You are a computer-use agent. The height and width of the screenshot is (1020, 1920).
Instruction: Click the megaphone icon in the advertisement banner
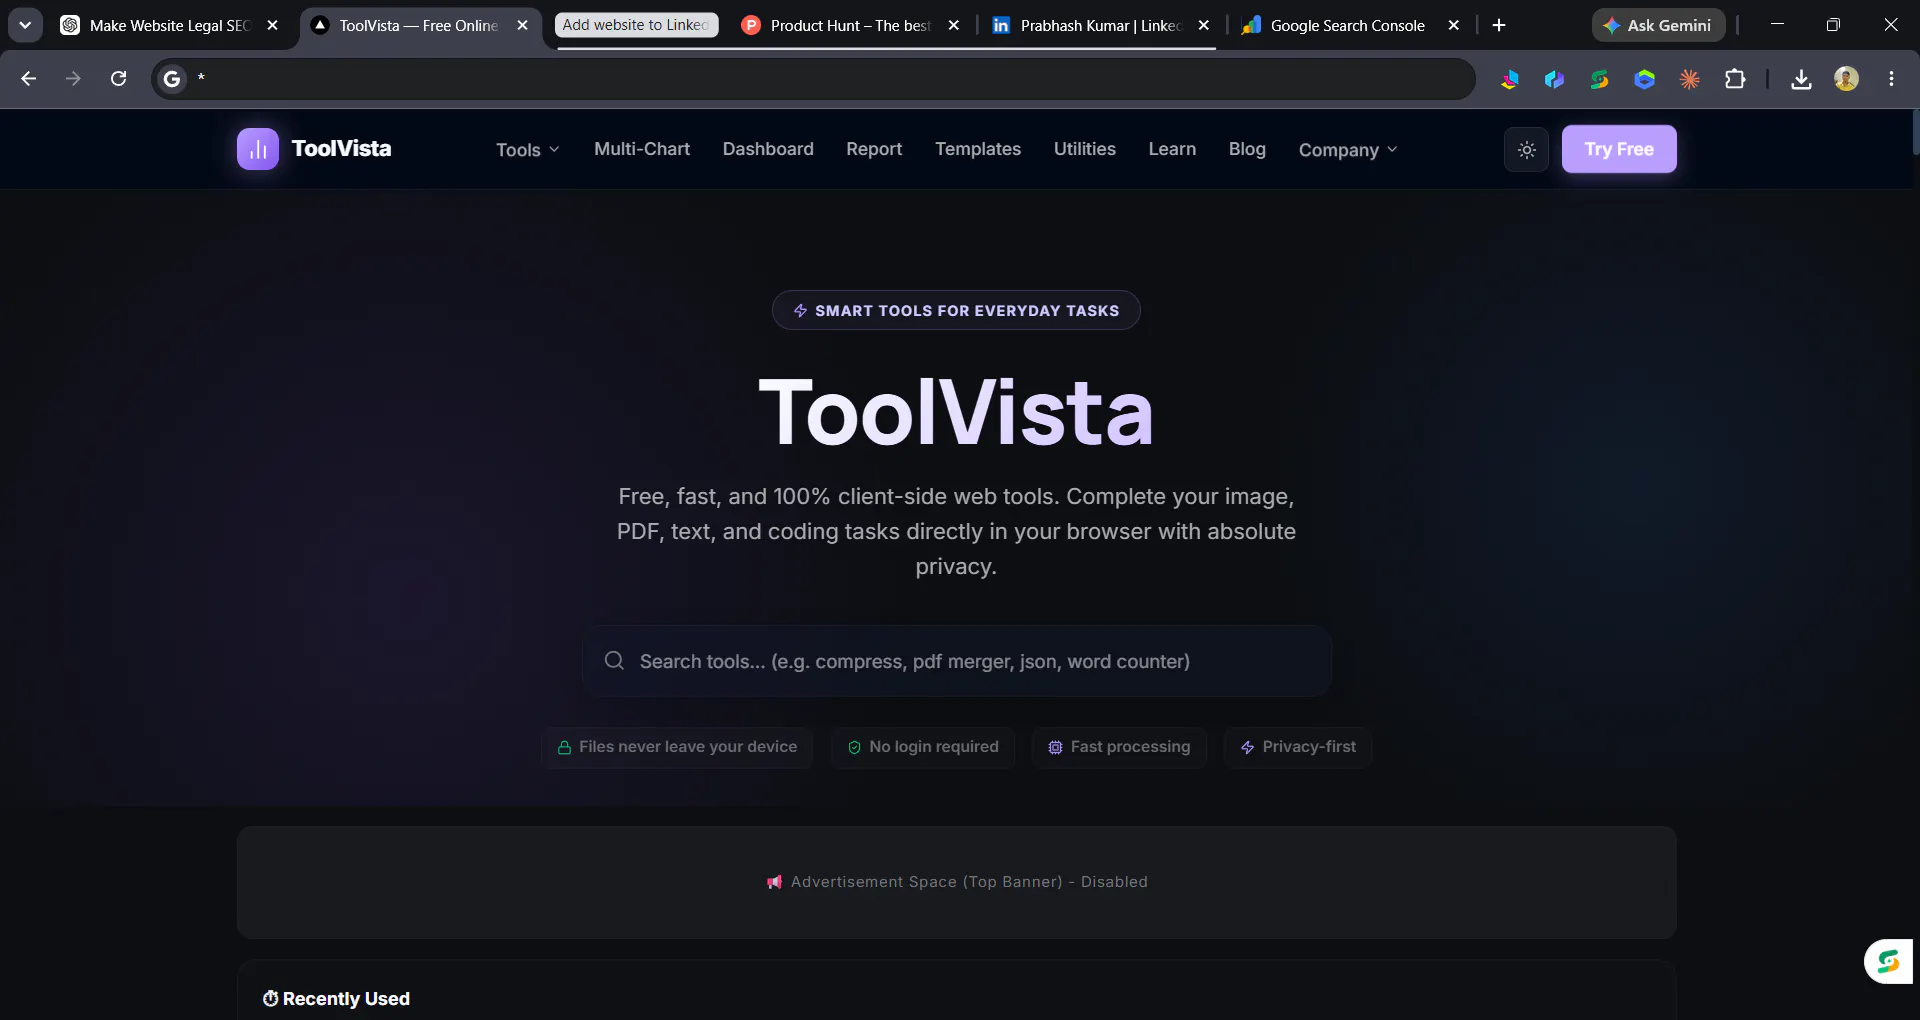coord(774,882)
